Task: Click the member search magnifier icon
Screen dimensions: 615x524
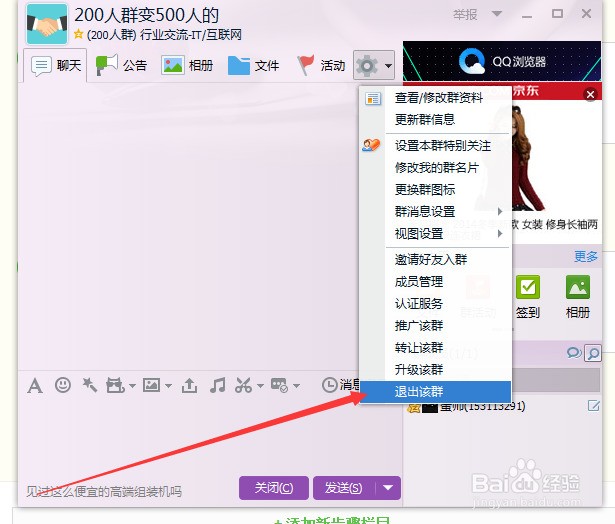Action: [x=593, y=353]
